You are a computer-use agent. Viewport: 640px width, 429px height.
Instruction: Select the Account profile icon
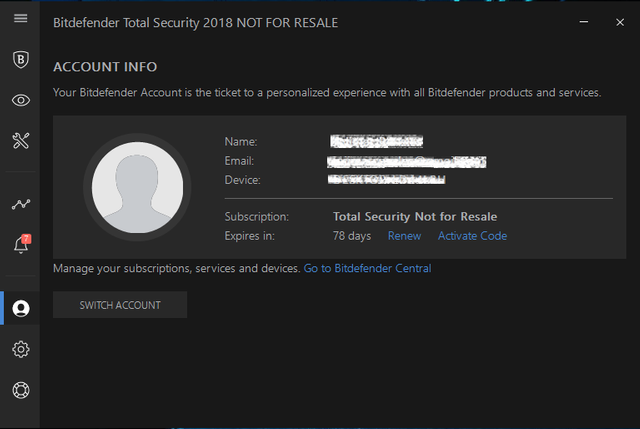point(20,308)
